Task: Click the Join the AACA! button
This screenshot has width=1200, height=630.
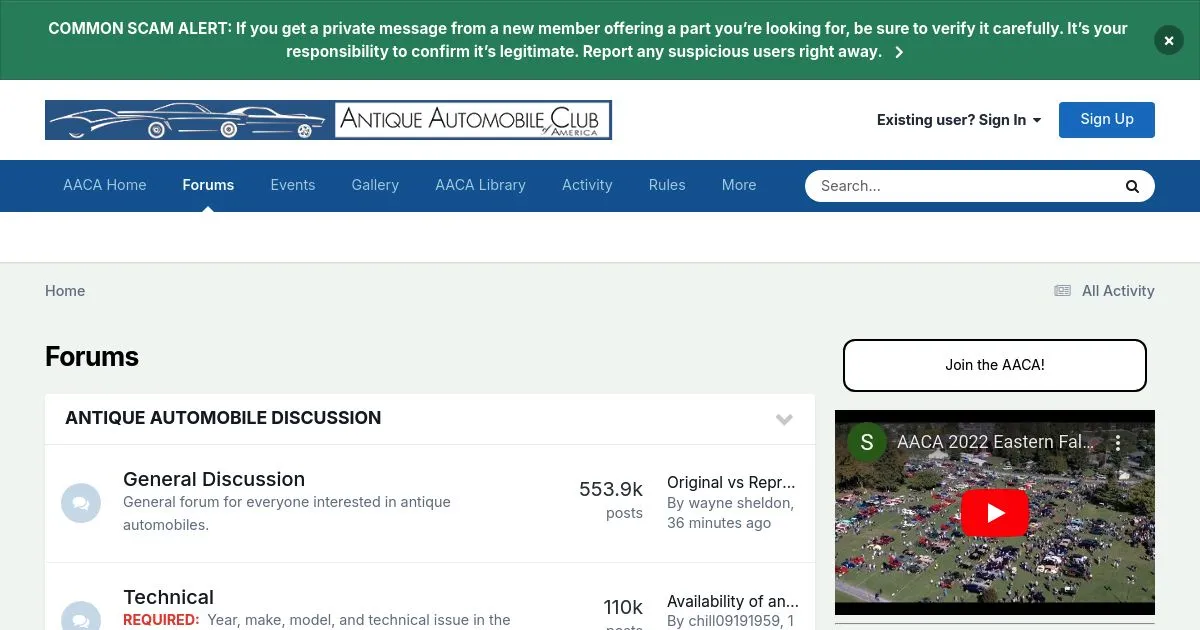Action: pos(995,365)
